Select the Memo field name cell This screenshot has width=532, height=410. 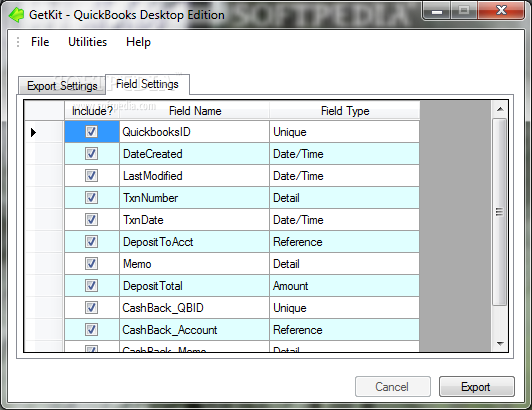(194, 264)
